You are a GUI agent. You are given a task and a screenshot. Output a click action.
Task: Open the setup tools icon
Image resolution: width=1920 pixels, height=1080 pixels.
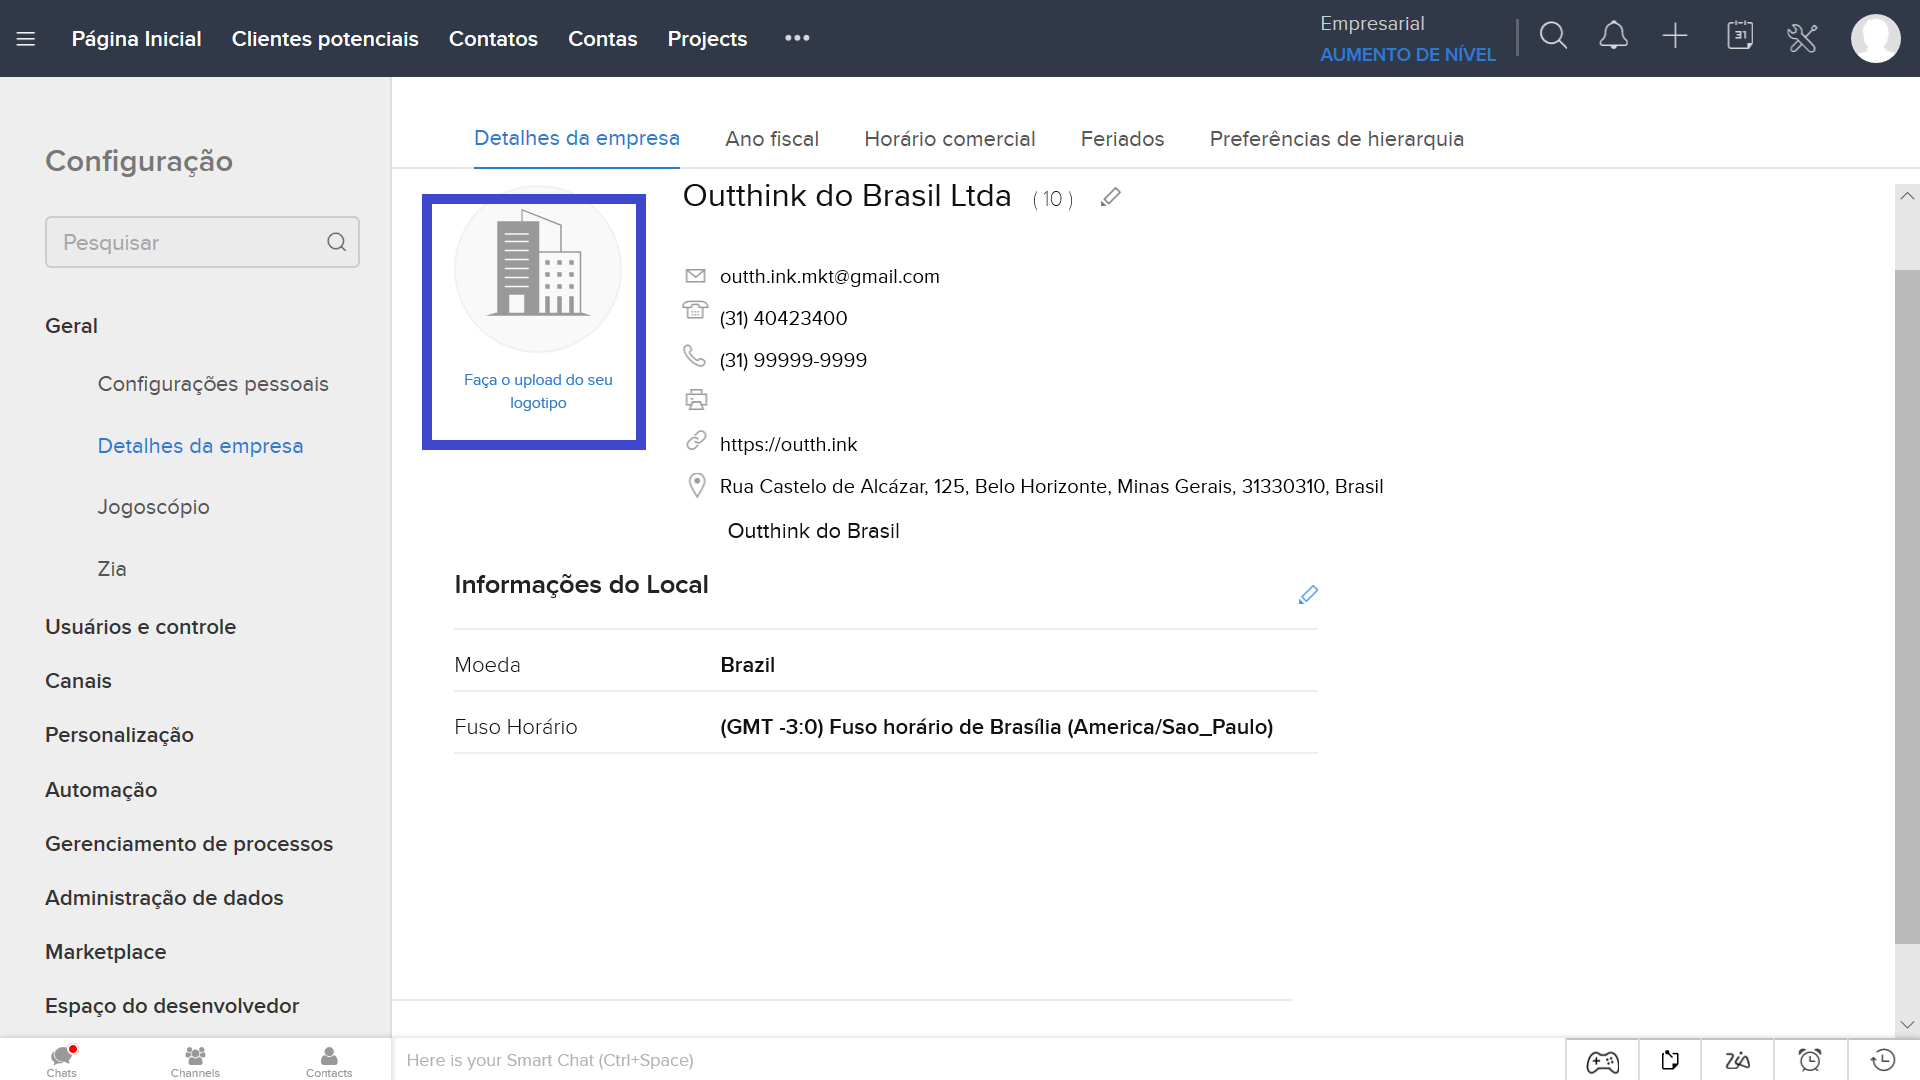[x=1802, y=38]
